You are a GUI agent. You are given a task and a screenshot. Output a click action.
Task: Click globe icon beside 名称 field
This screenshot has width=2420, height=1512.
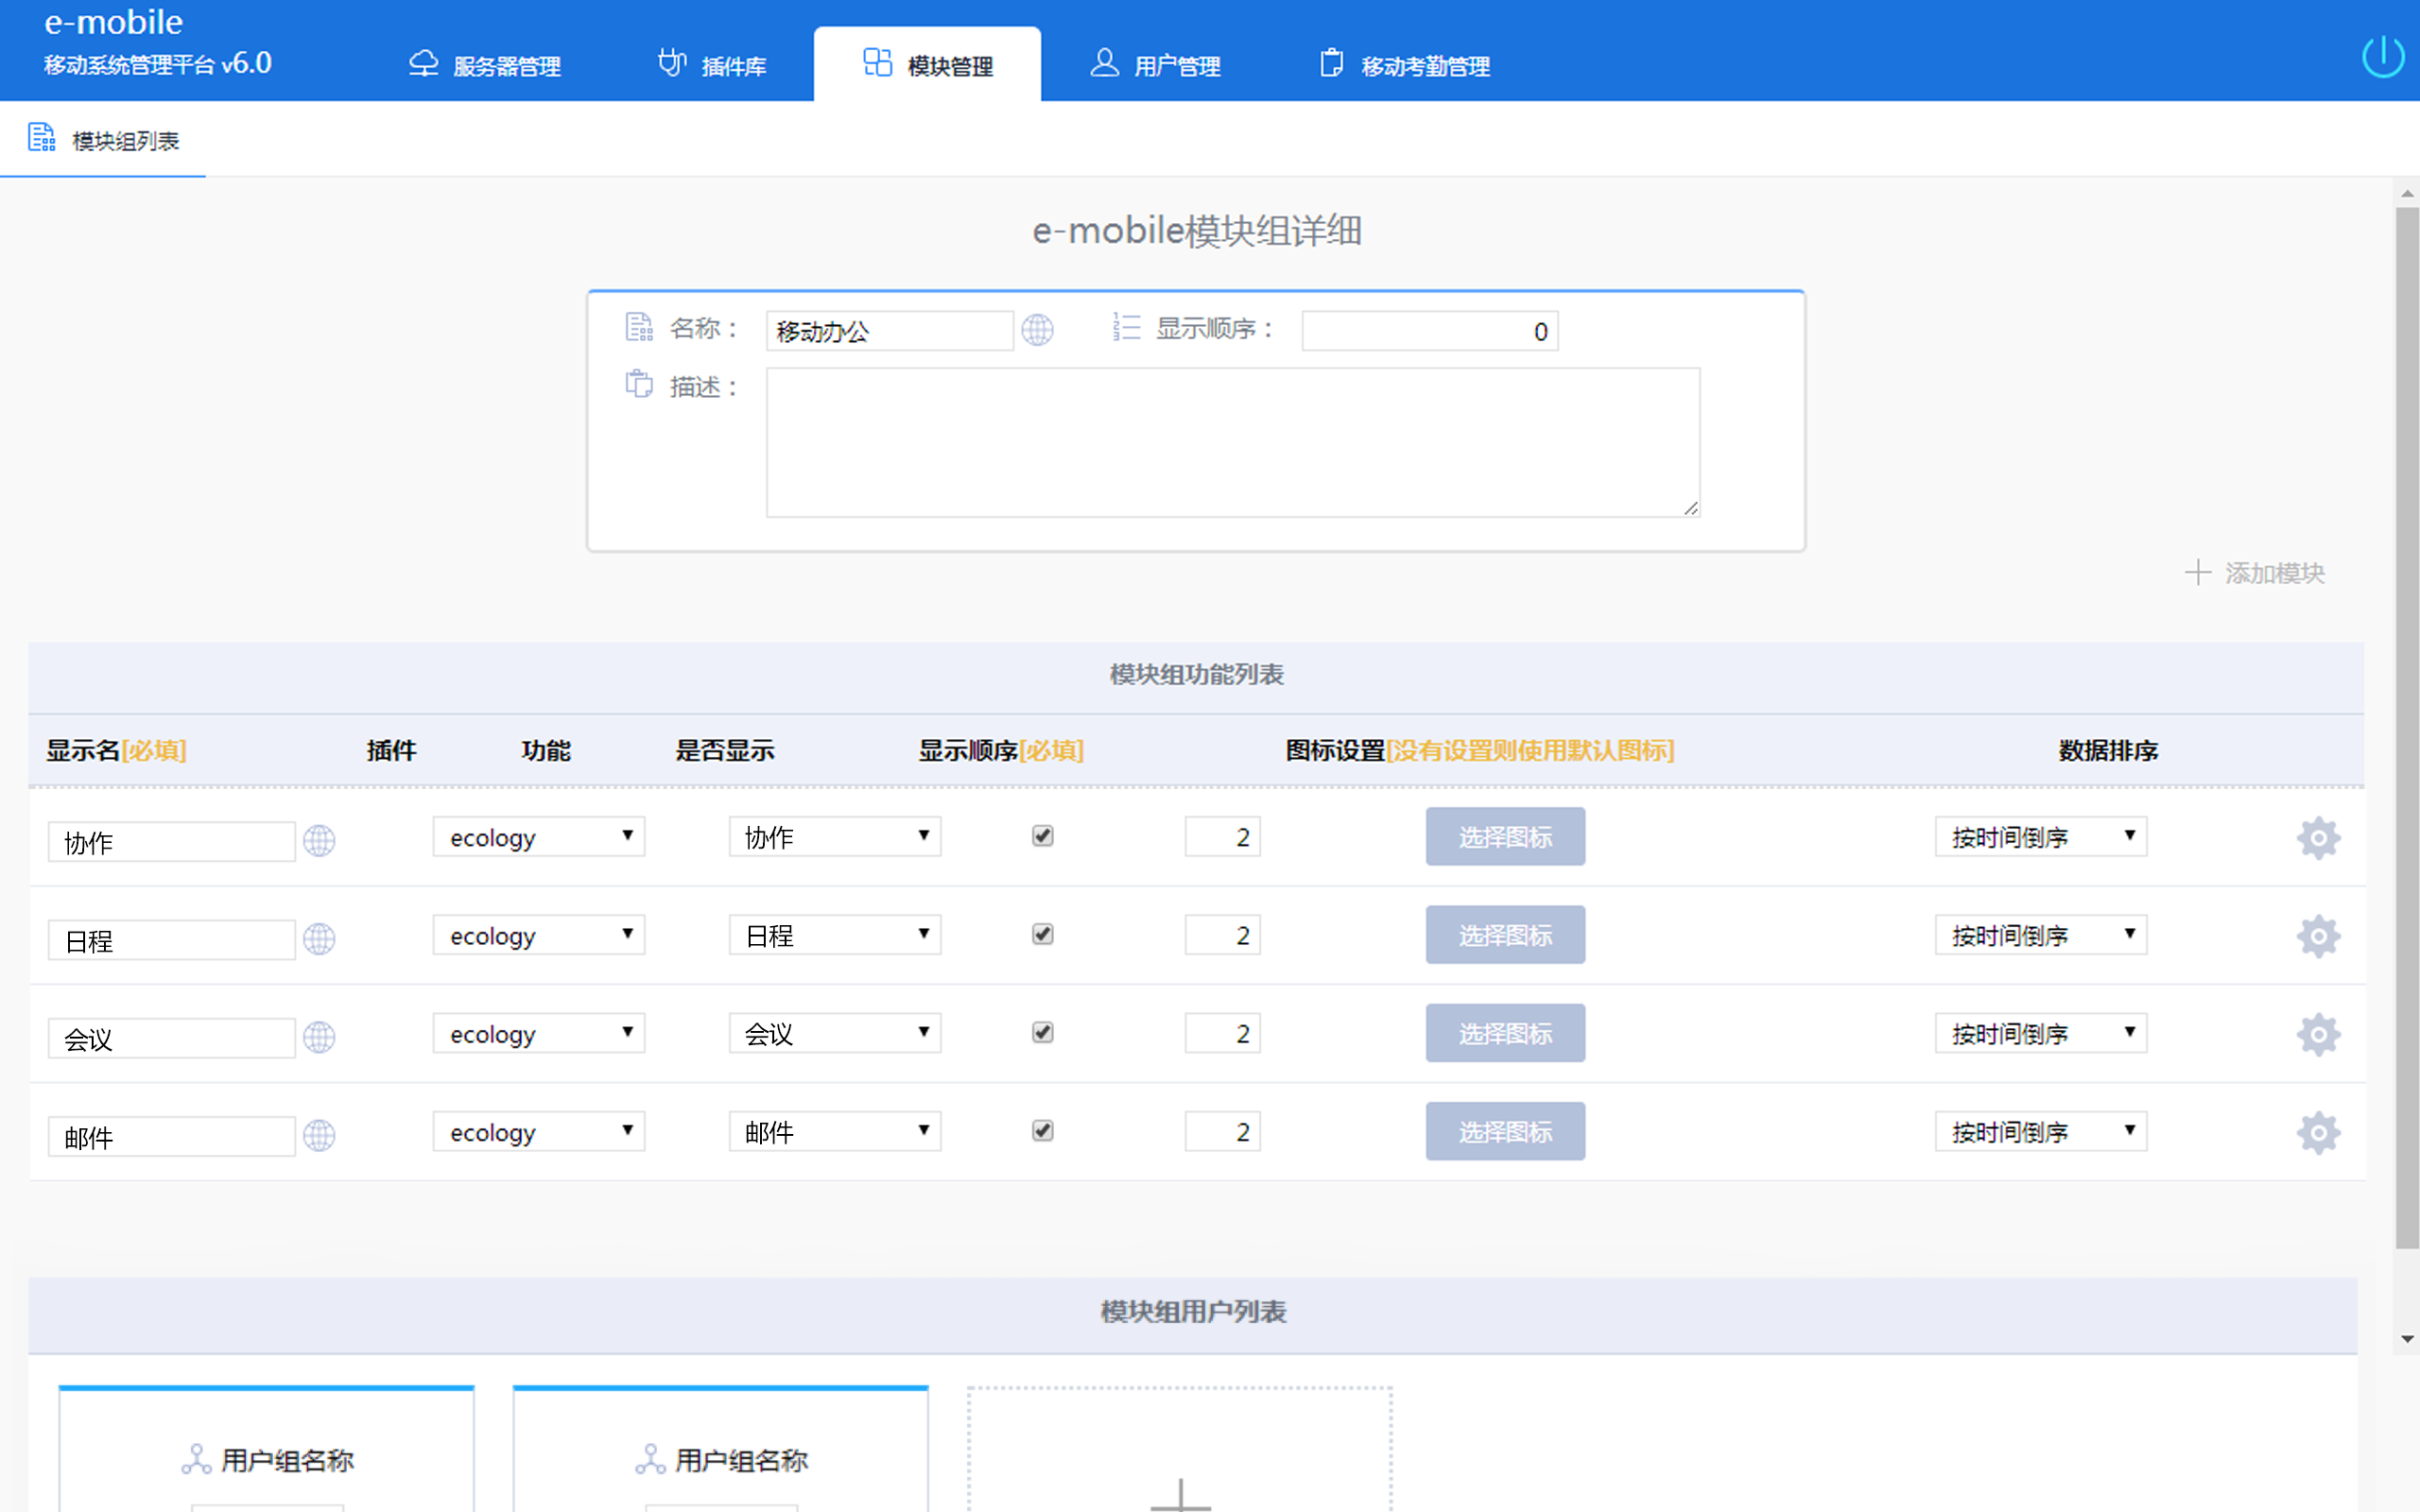[x=1037, y=330]
